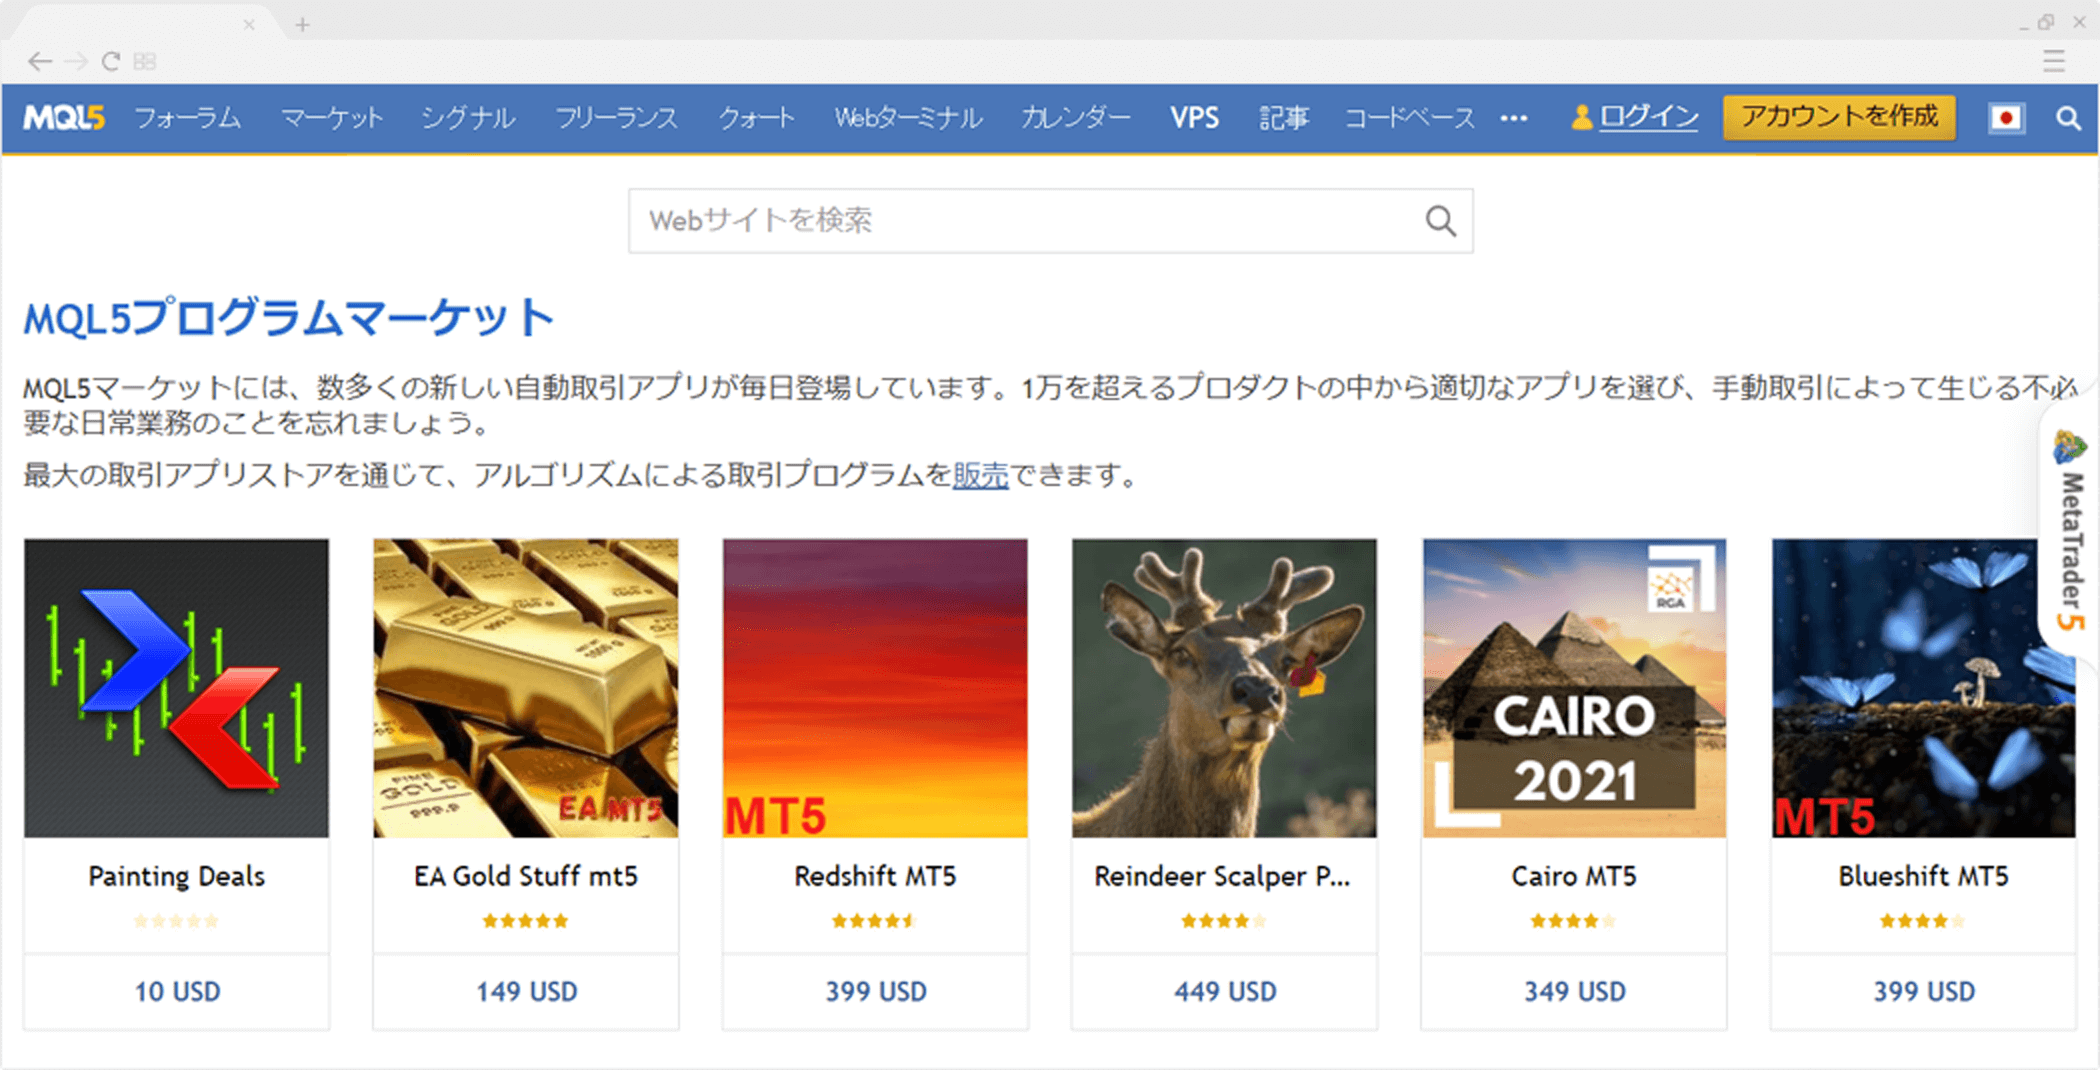Click the MQL5 logo in the navbar
This screenshot has width=2100, height=1070.
click(64, 118)
